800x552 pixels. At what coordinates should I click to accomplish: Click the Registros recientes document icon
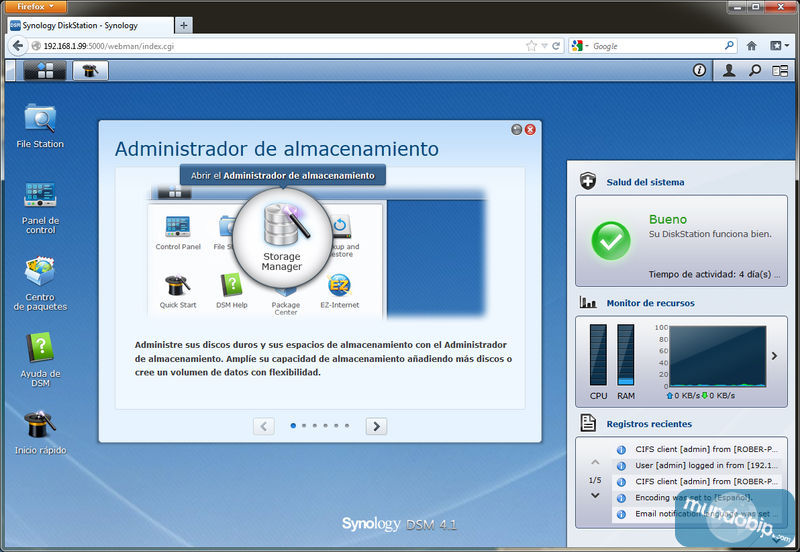tap(588, 423)
